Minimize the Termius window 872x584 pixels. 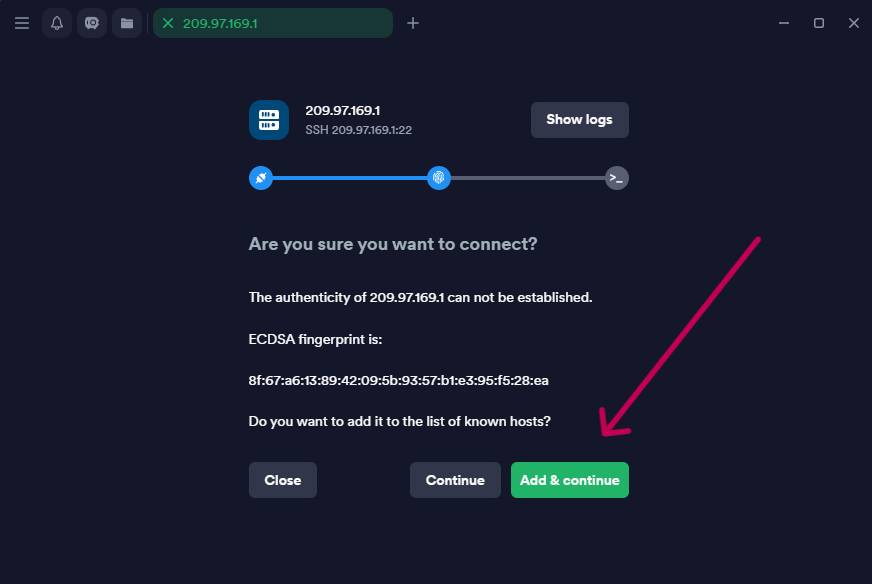(x=783, y=23)
